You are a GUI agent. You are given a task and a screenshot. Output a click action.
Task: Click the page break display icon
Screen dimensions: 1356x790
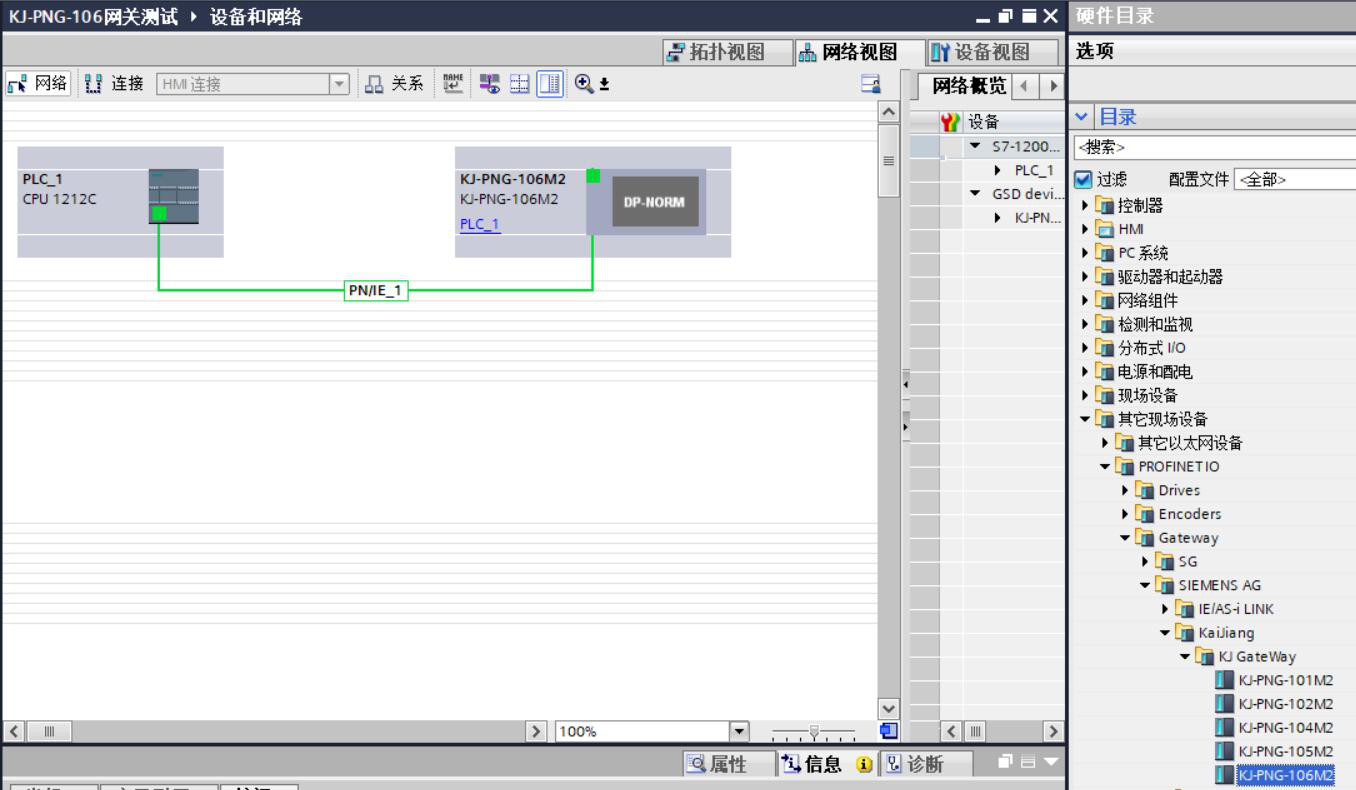click(x=520, y=84)
